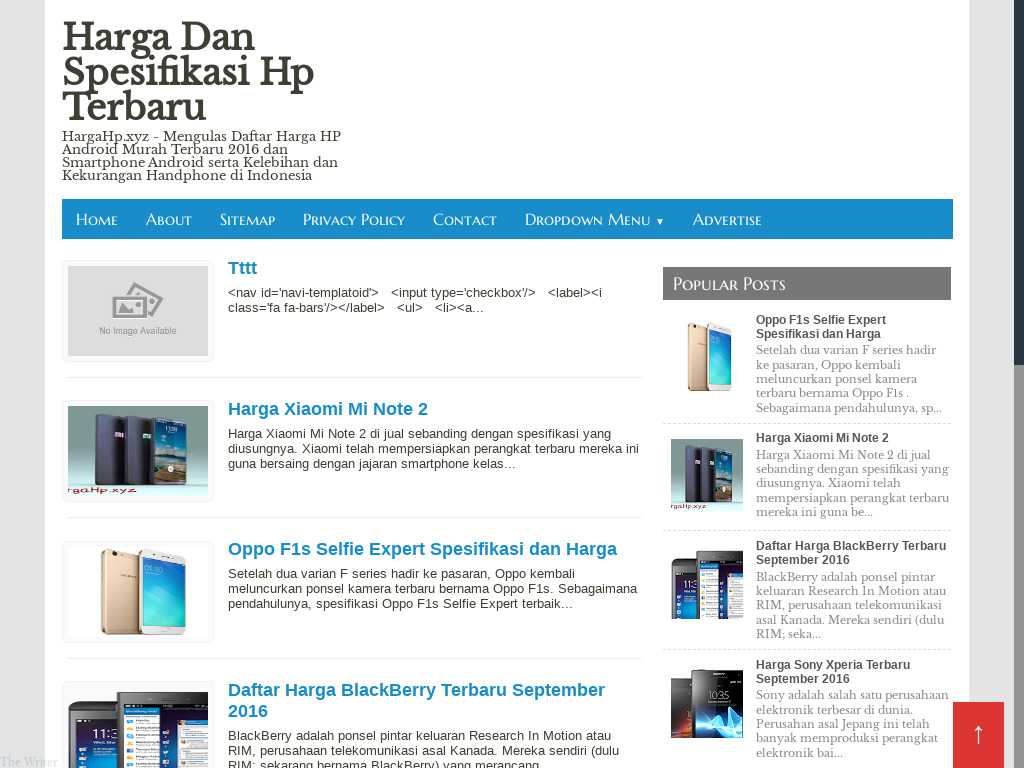The image size is (1024, 768).
Task: Open popular post 'Harga Xiaomi Mi Note 2'
Action: tap(822, 438)
